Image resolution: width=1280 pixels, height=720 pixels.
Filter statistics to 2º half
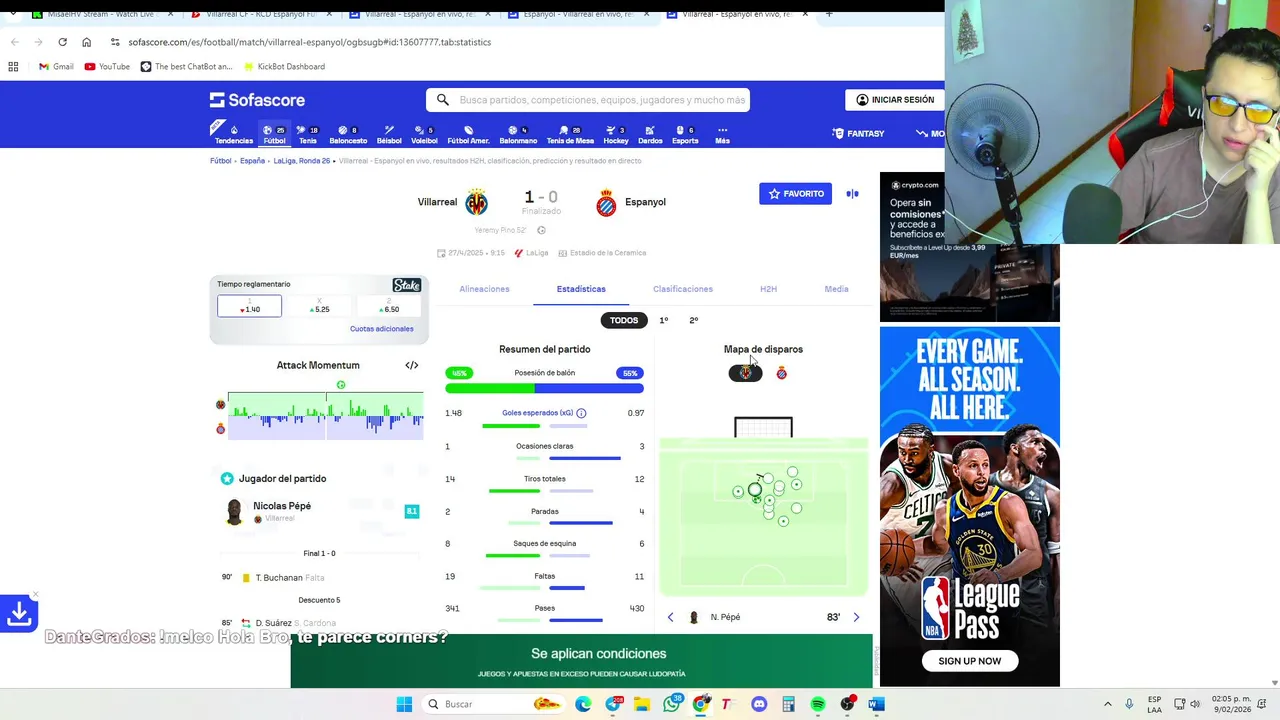pyautogui.click(x=694, y=320)
